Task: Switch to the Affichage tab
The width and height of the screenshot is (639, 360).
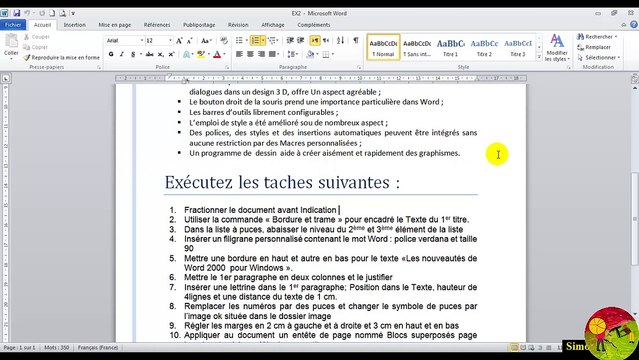Action: coord(273,25)
